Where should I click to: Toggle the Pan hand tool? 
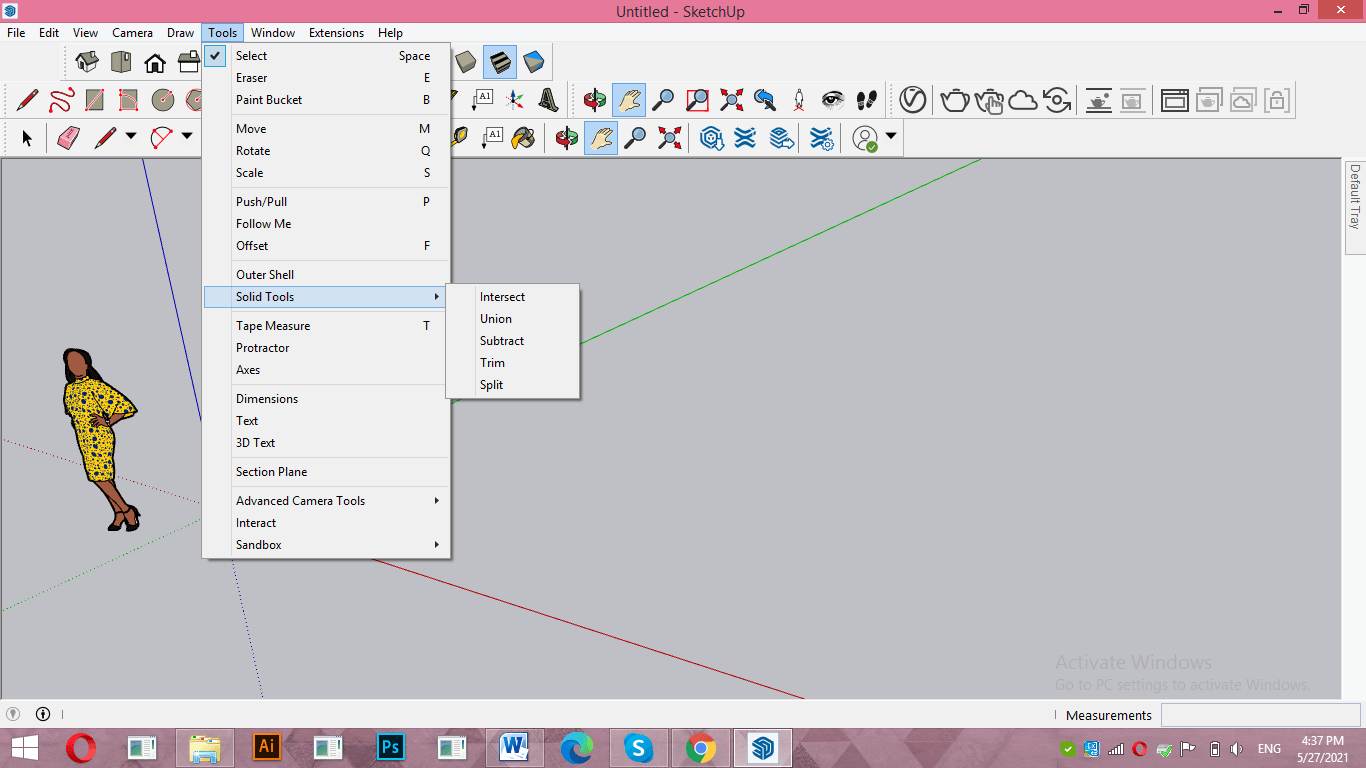click(629, 100)
